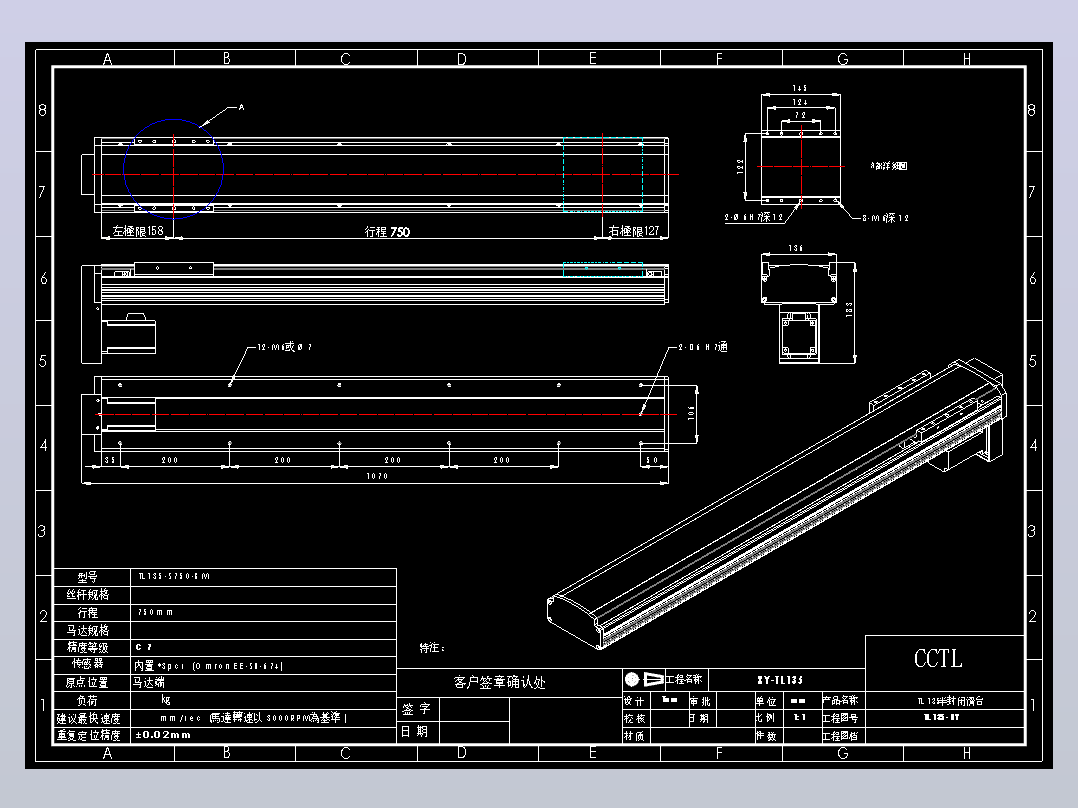Click the '审批' title block label
The height and width of the screenshot is (808, 1078).
(700, 701)
